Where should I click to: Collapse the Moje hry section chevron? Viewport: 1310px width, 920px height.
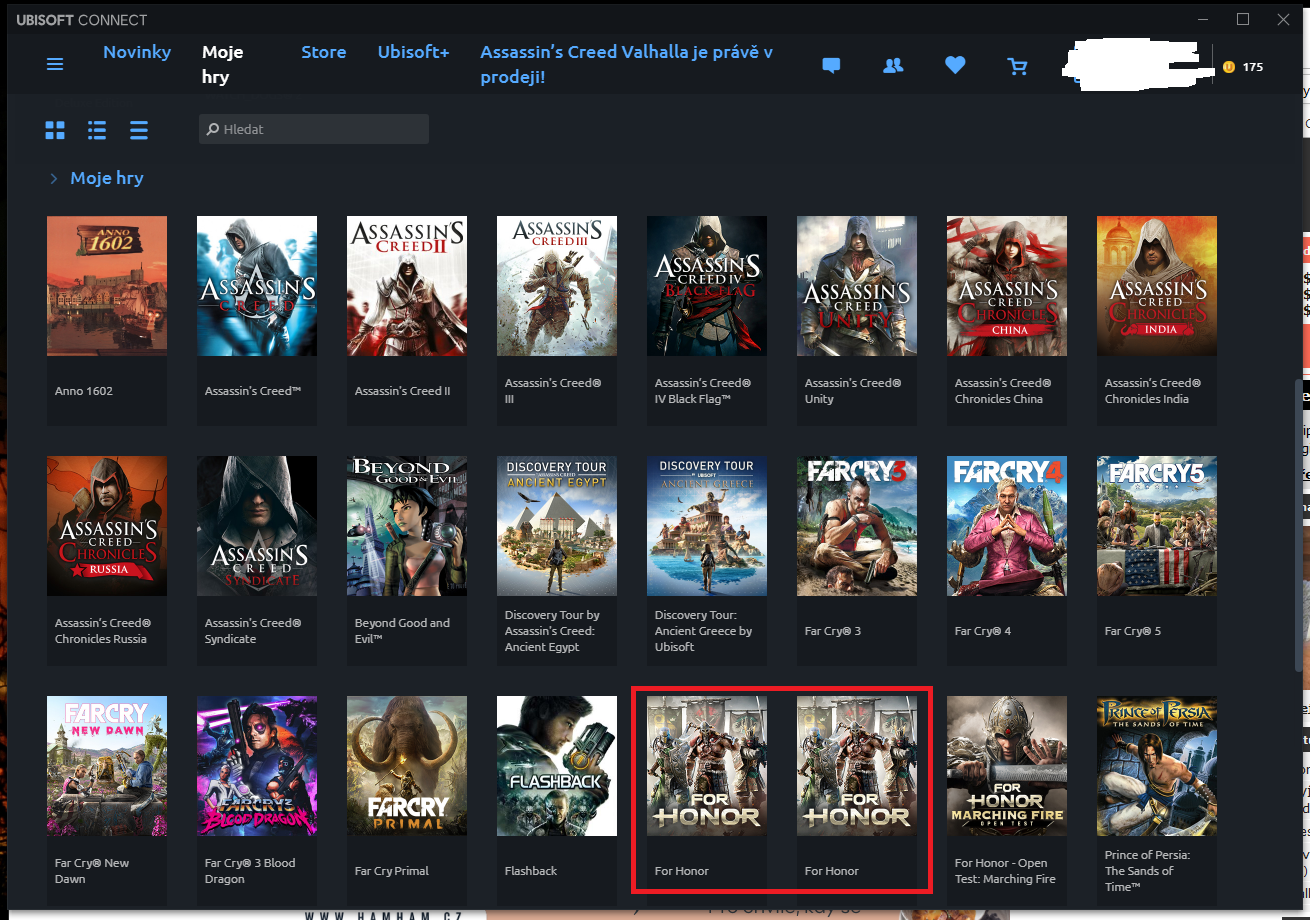[x=54, y=179]
